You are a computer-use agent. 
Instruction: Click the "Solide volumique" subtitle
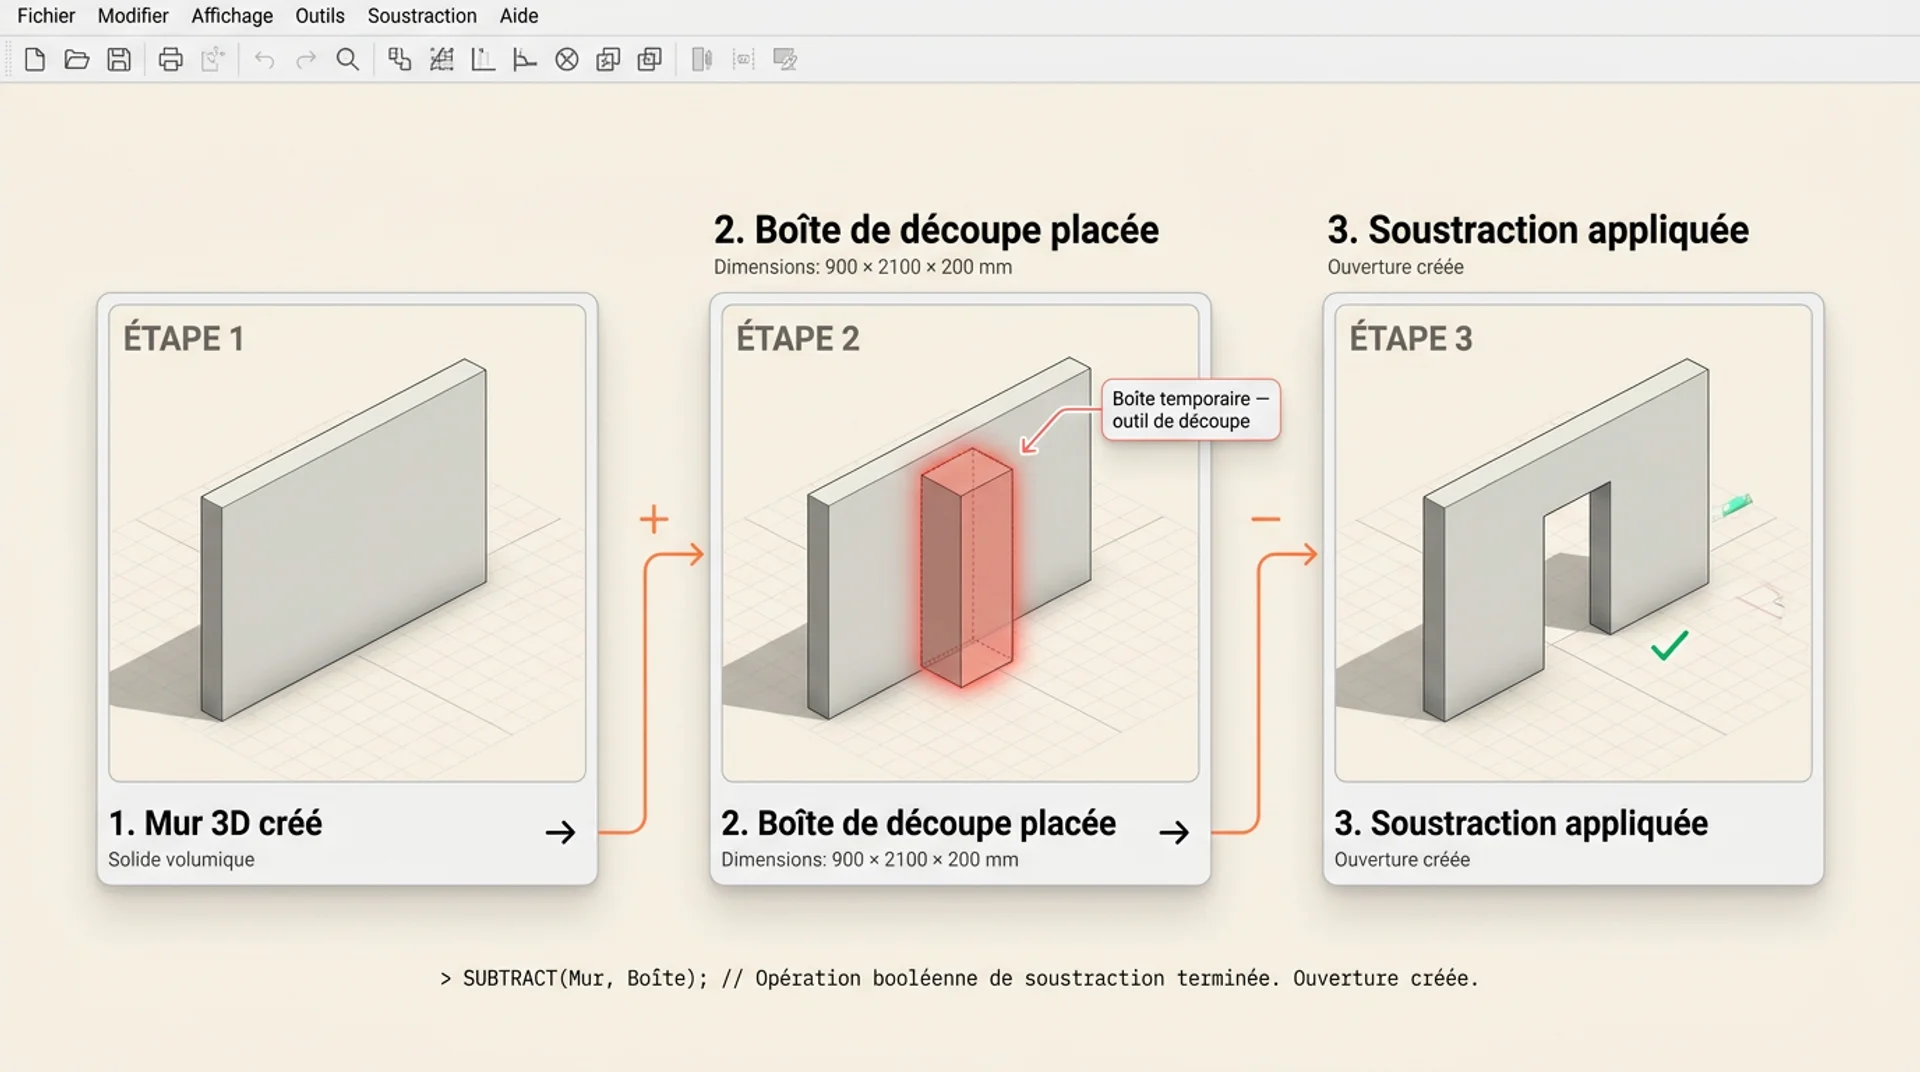[181, 860]
